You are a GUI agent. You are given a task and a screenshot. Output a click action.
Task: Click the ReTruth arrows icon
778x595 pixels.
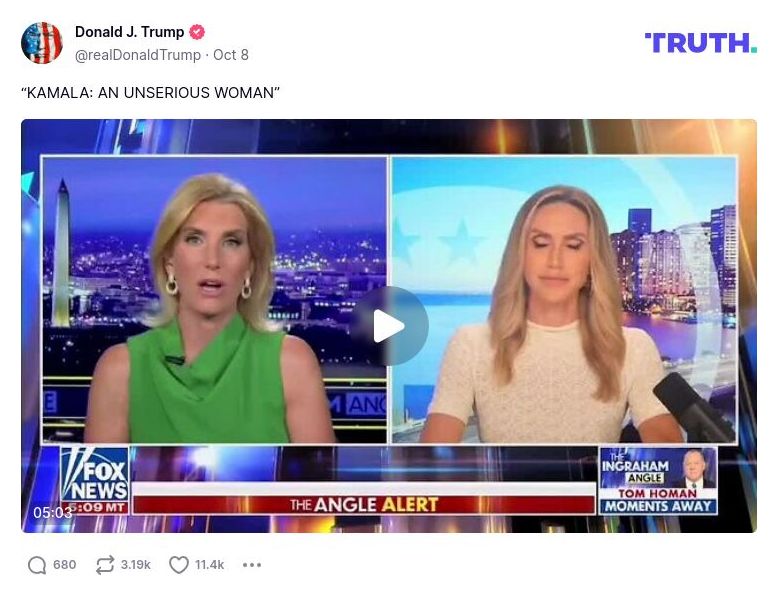point(105,565)
